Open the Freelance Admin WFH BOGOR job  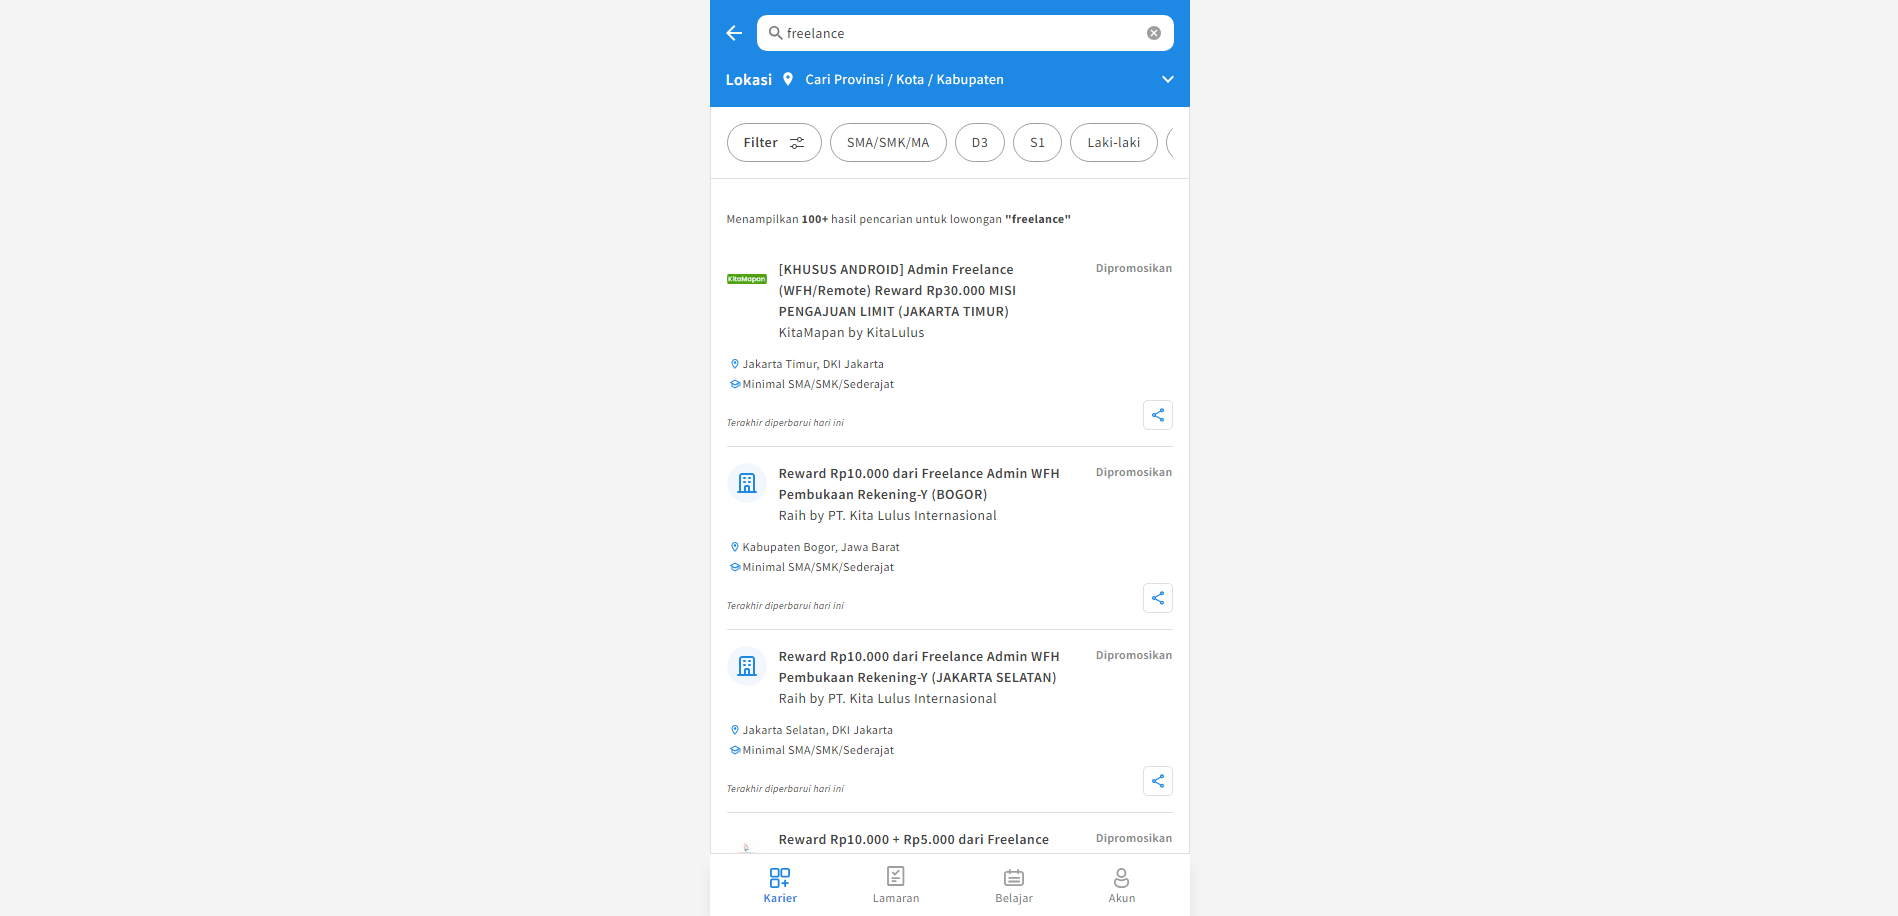click(x=919, y=484)
